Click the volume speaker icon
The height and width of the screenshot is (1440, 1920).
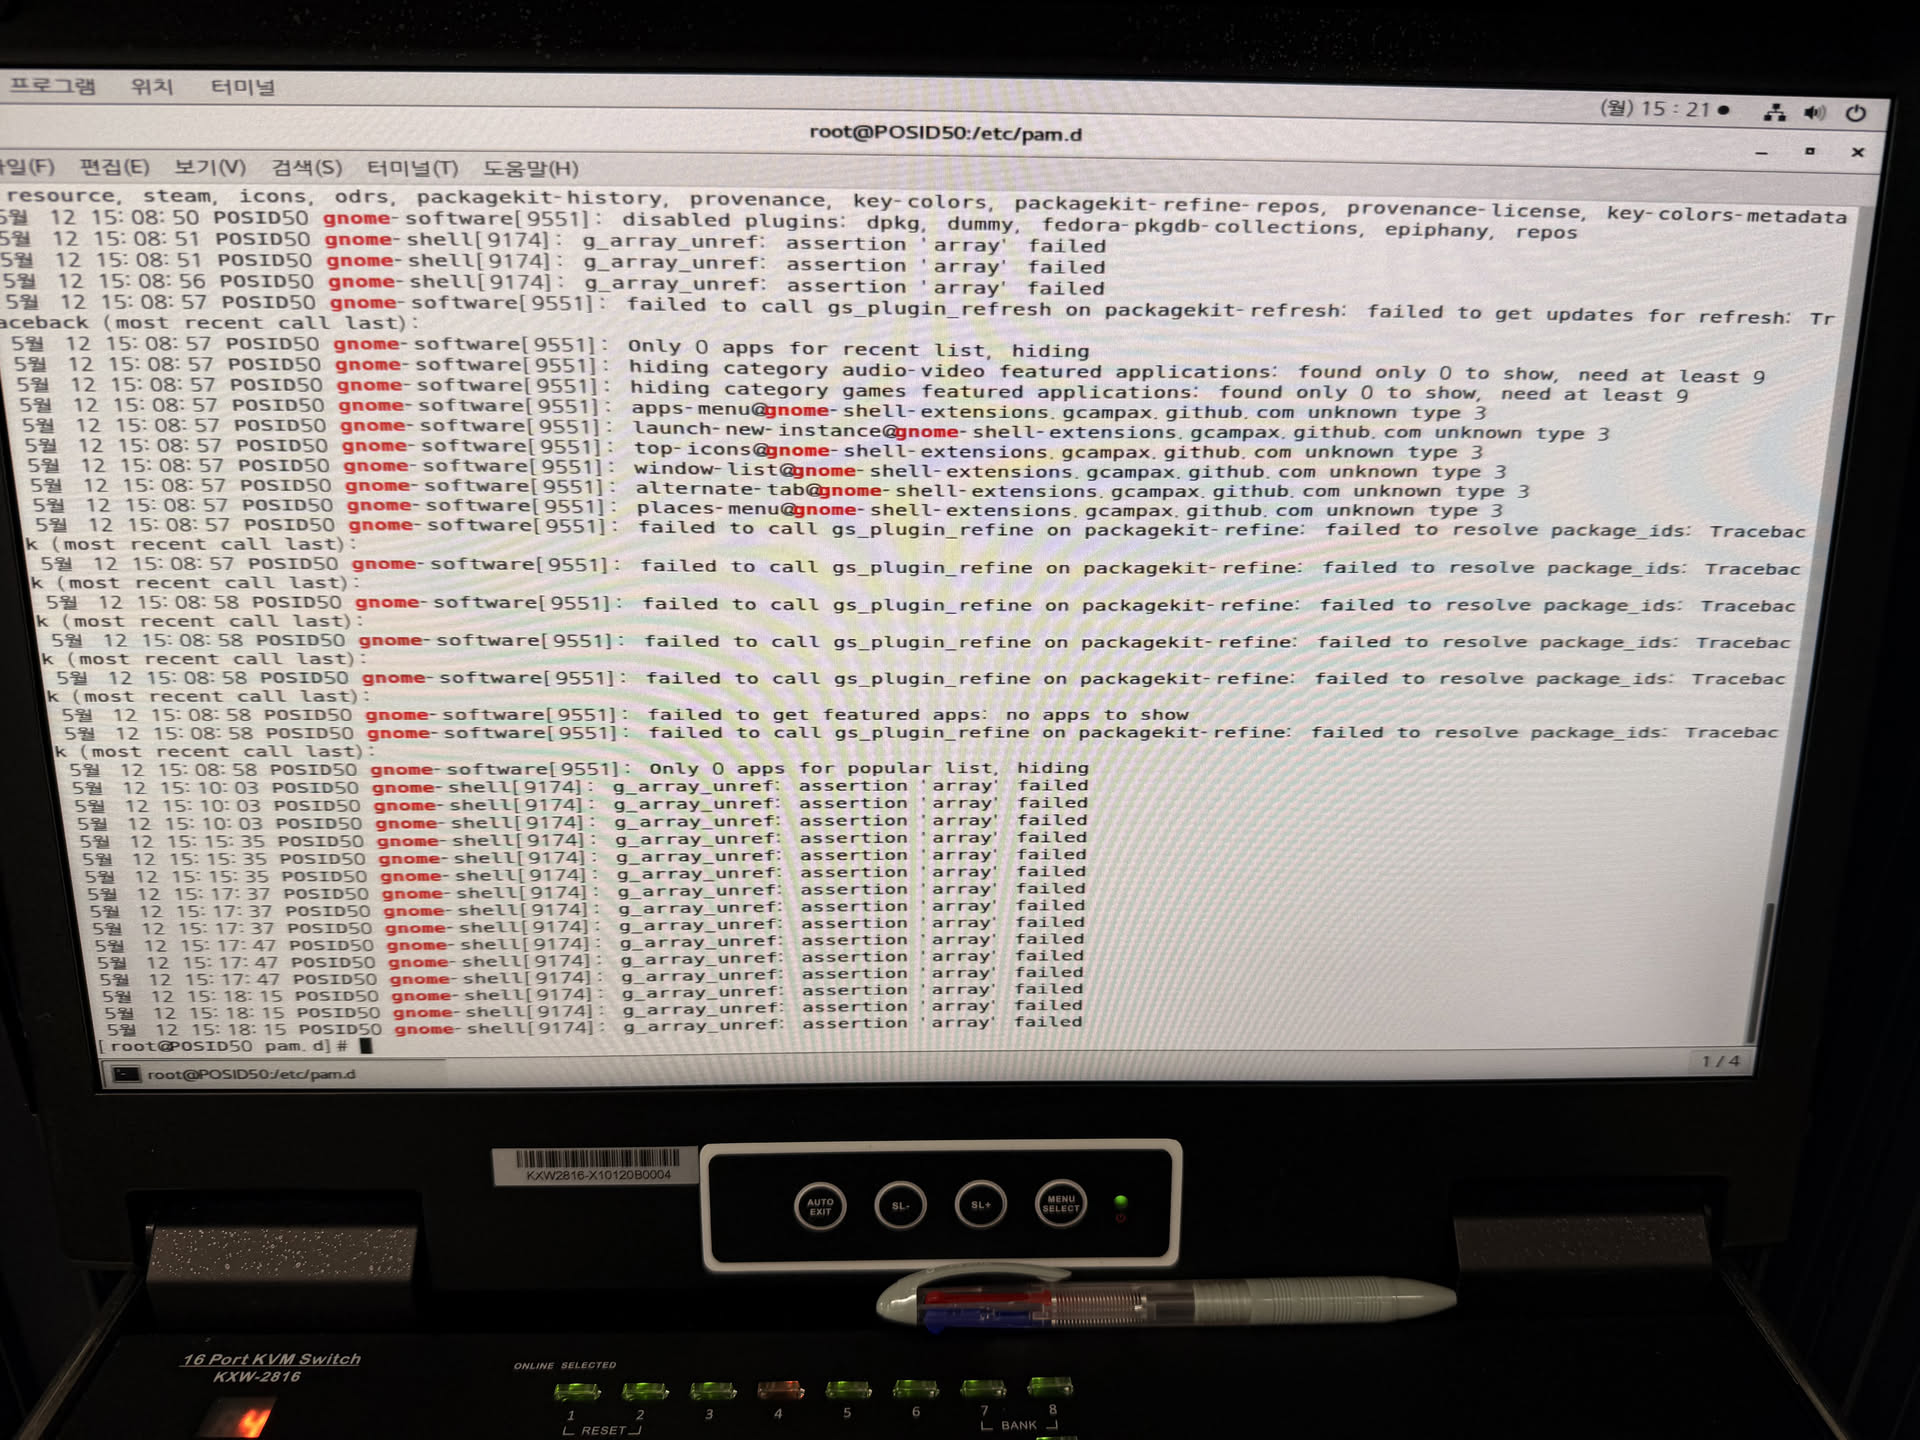[1814, 113]
